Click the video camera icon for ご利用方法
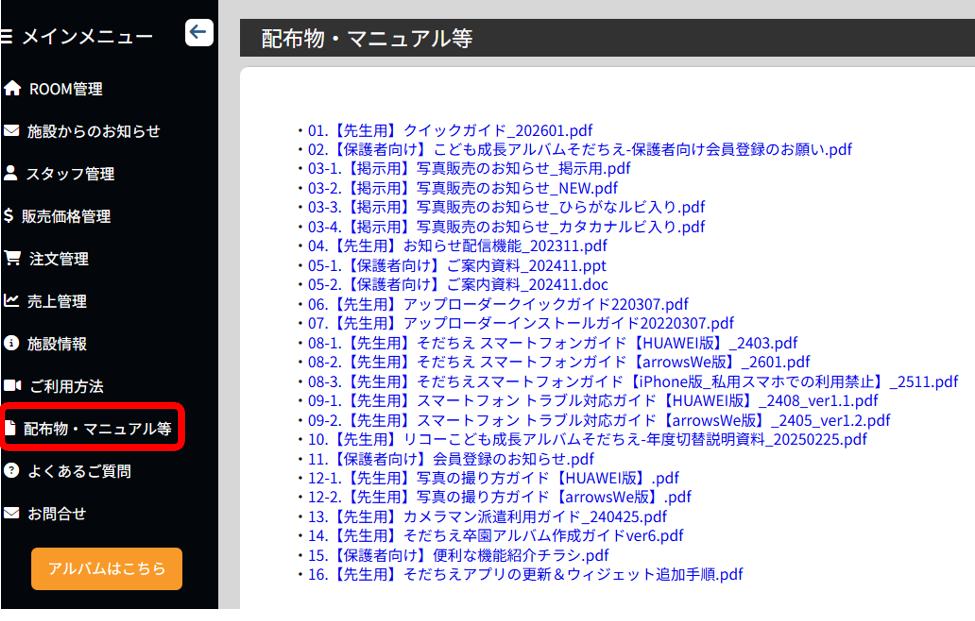Screen dimensions: 975x621 [x=12, y=386]
